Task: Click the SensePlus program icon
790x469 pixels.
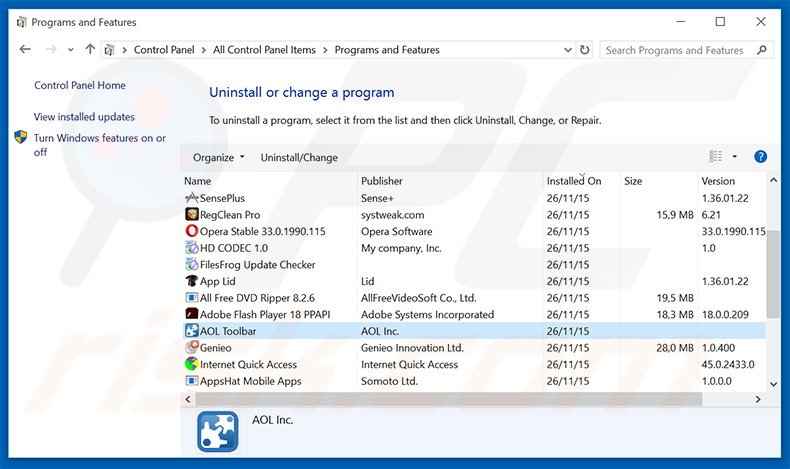Action: click(191, 198)
